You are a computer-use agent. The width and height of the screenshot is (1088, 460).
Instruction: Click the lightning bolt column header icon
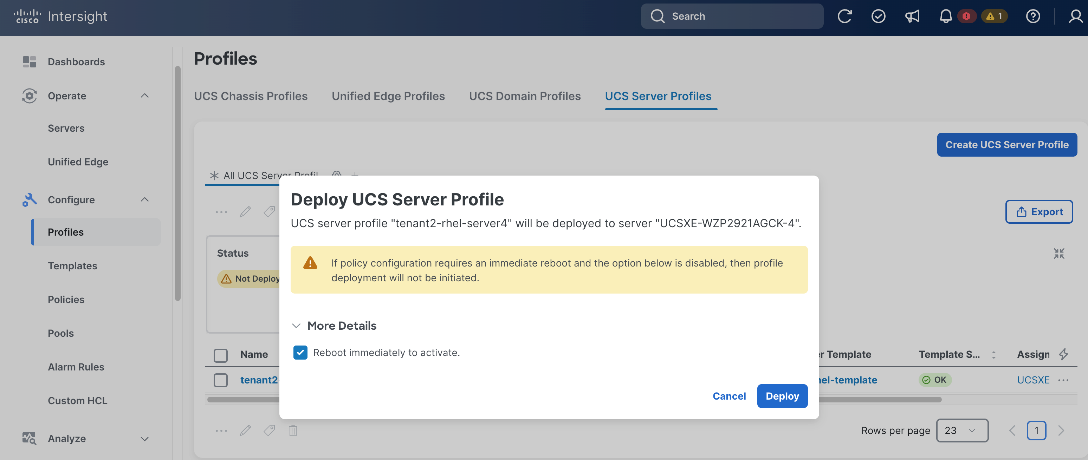(1064, 355)
